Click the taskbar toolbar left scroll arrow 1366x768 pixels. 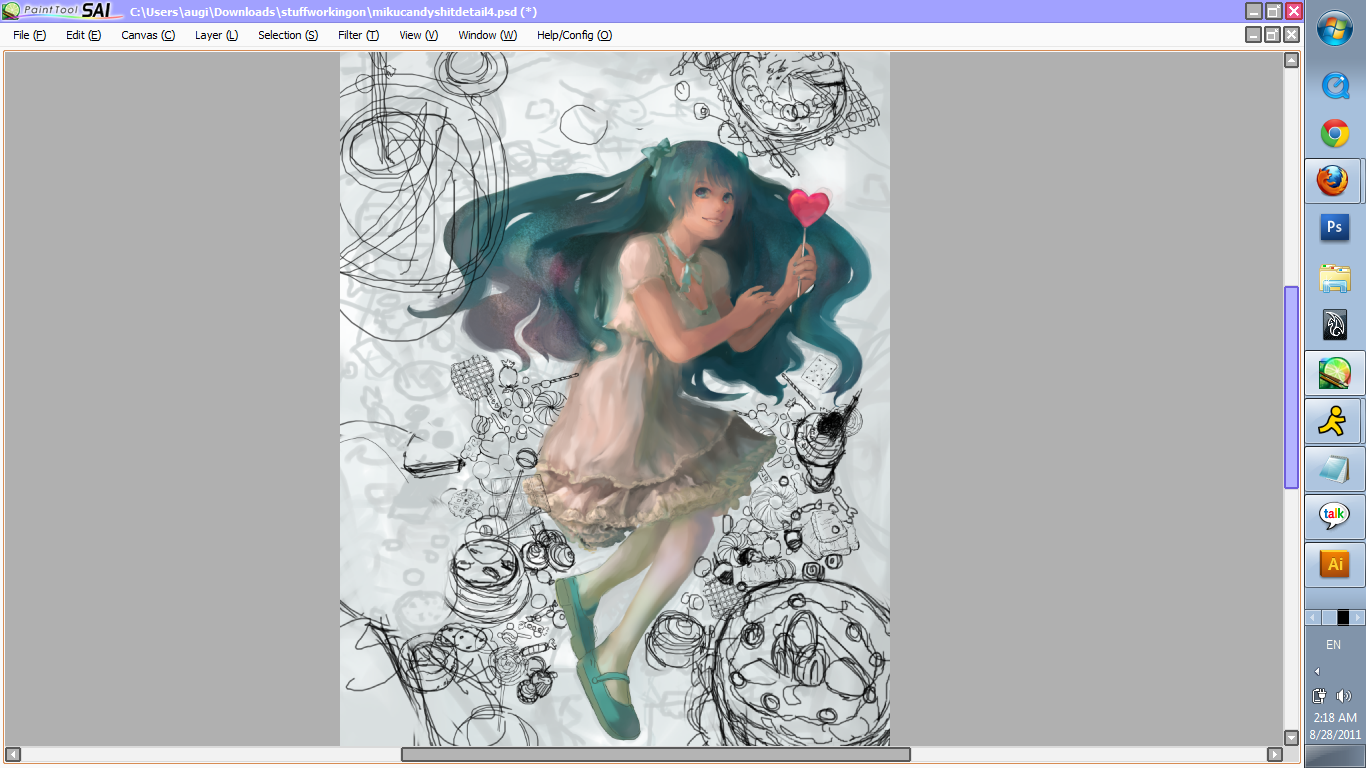point(1313,617)
